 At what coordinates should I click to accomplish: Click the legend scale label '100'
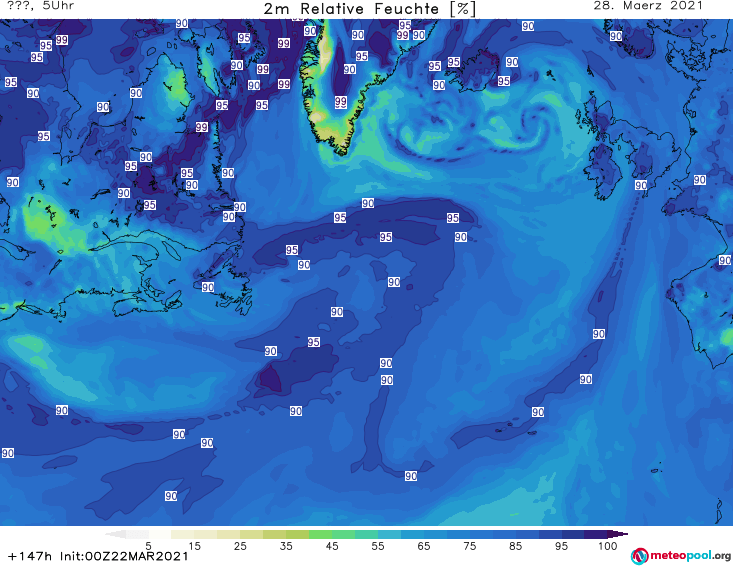coord(607,546)
